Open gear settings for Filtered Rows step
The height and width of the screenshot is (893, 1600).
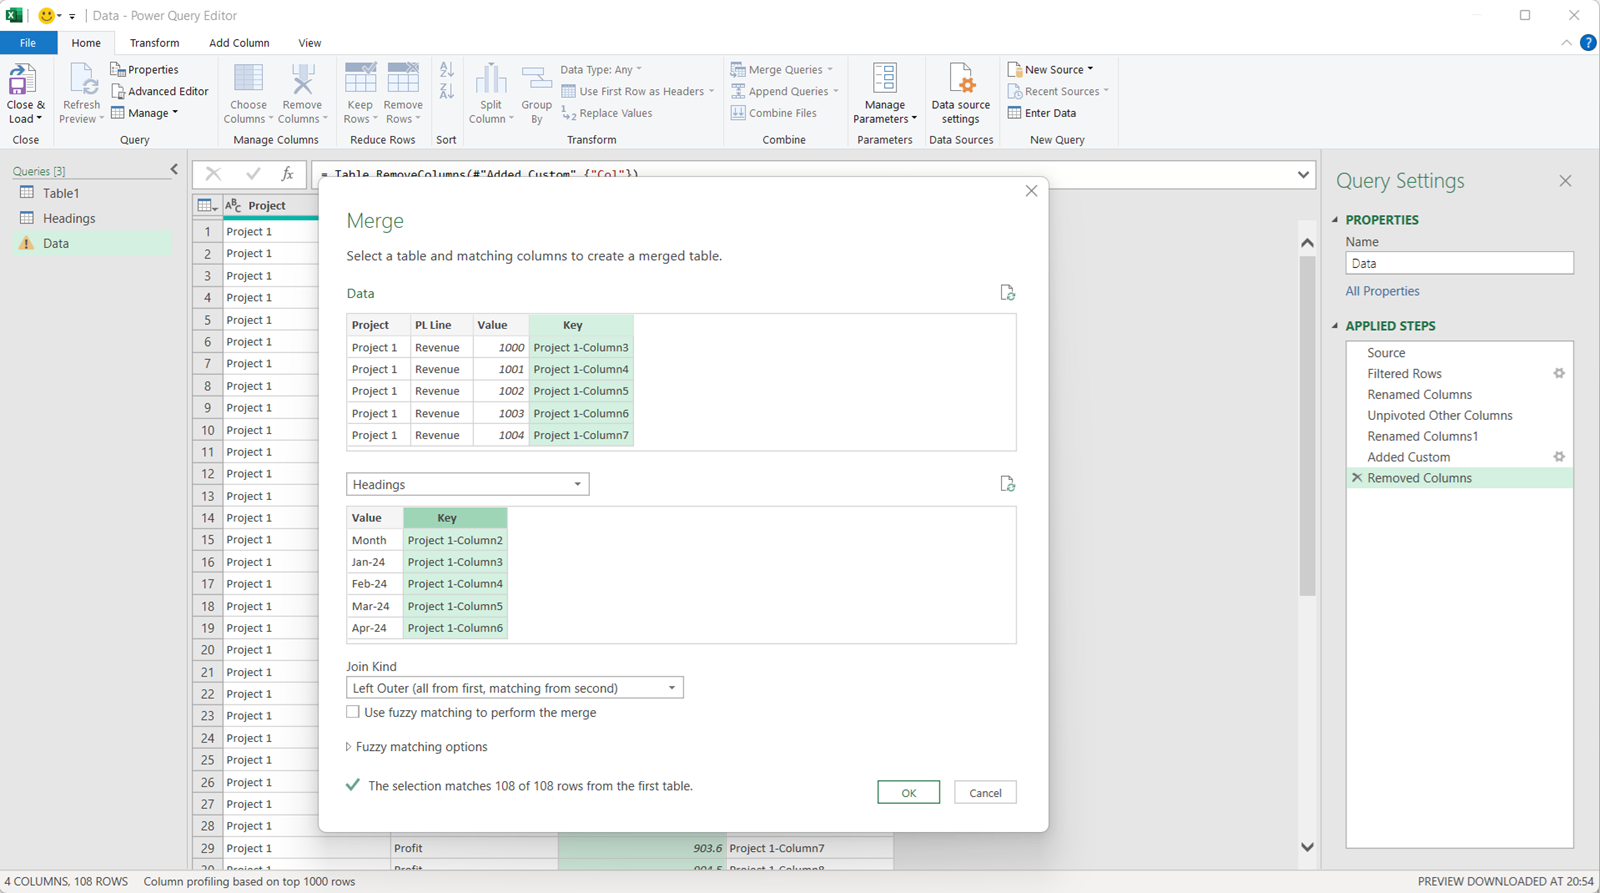pyautogui.click(x=1559, y=373)
